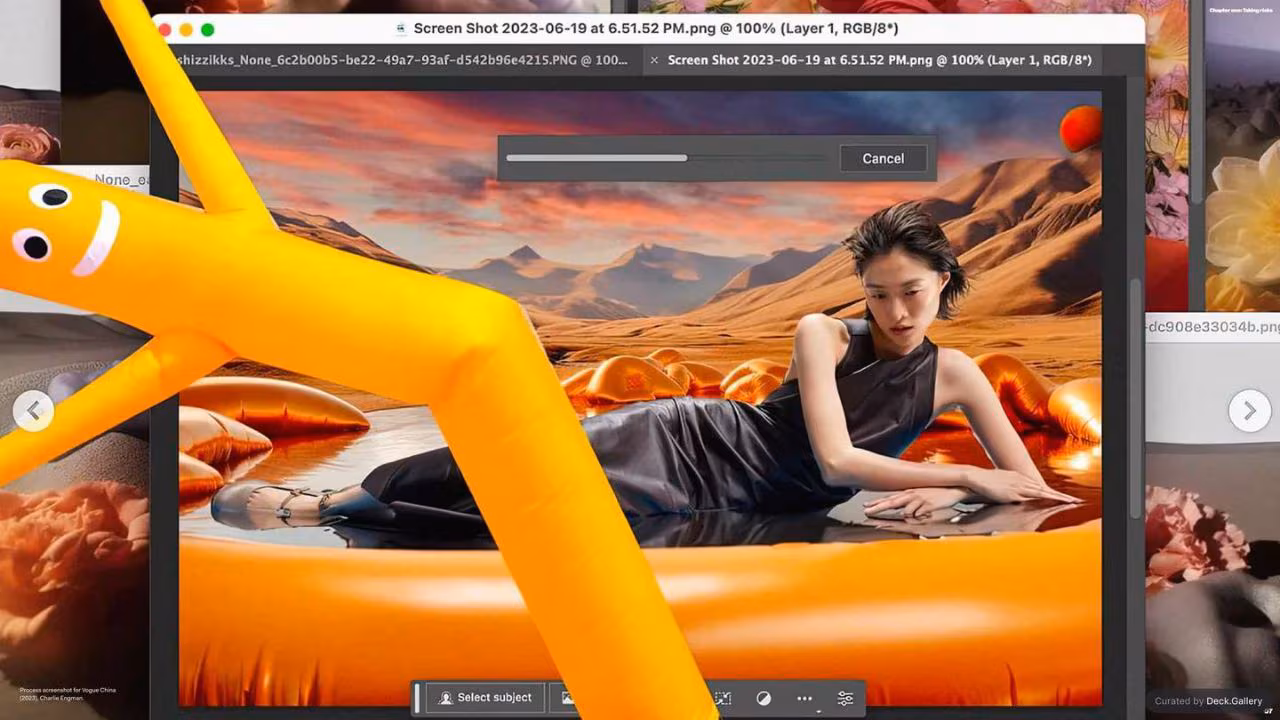Image resolution: width=1280 pixels, height=720 pixels.
Task: Click the green fullscreen window button
Action: 208,30
